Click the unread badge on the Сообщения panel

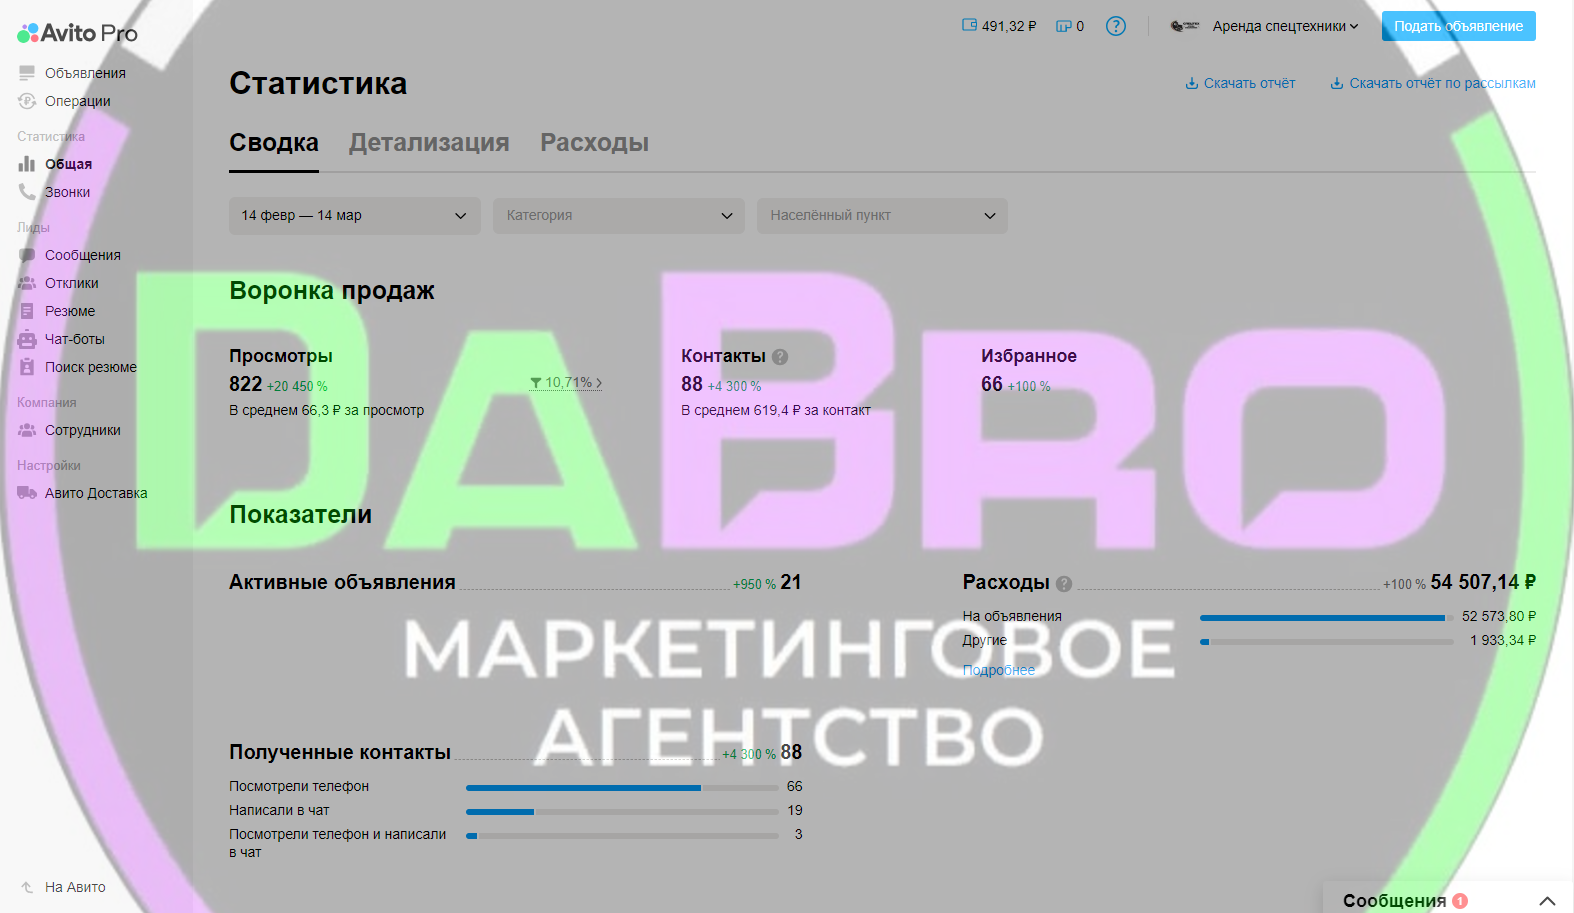pos(1460,901)
